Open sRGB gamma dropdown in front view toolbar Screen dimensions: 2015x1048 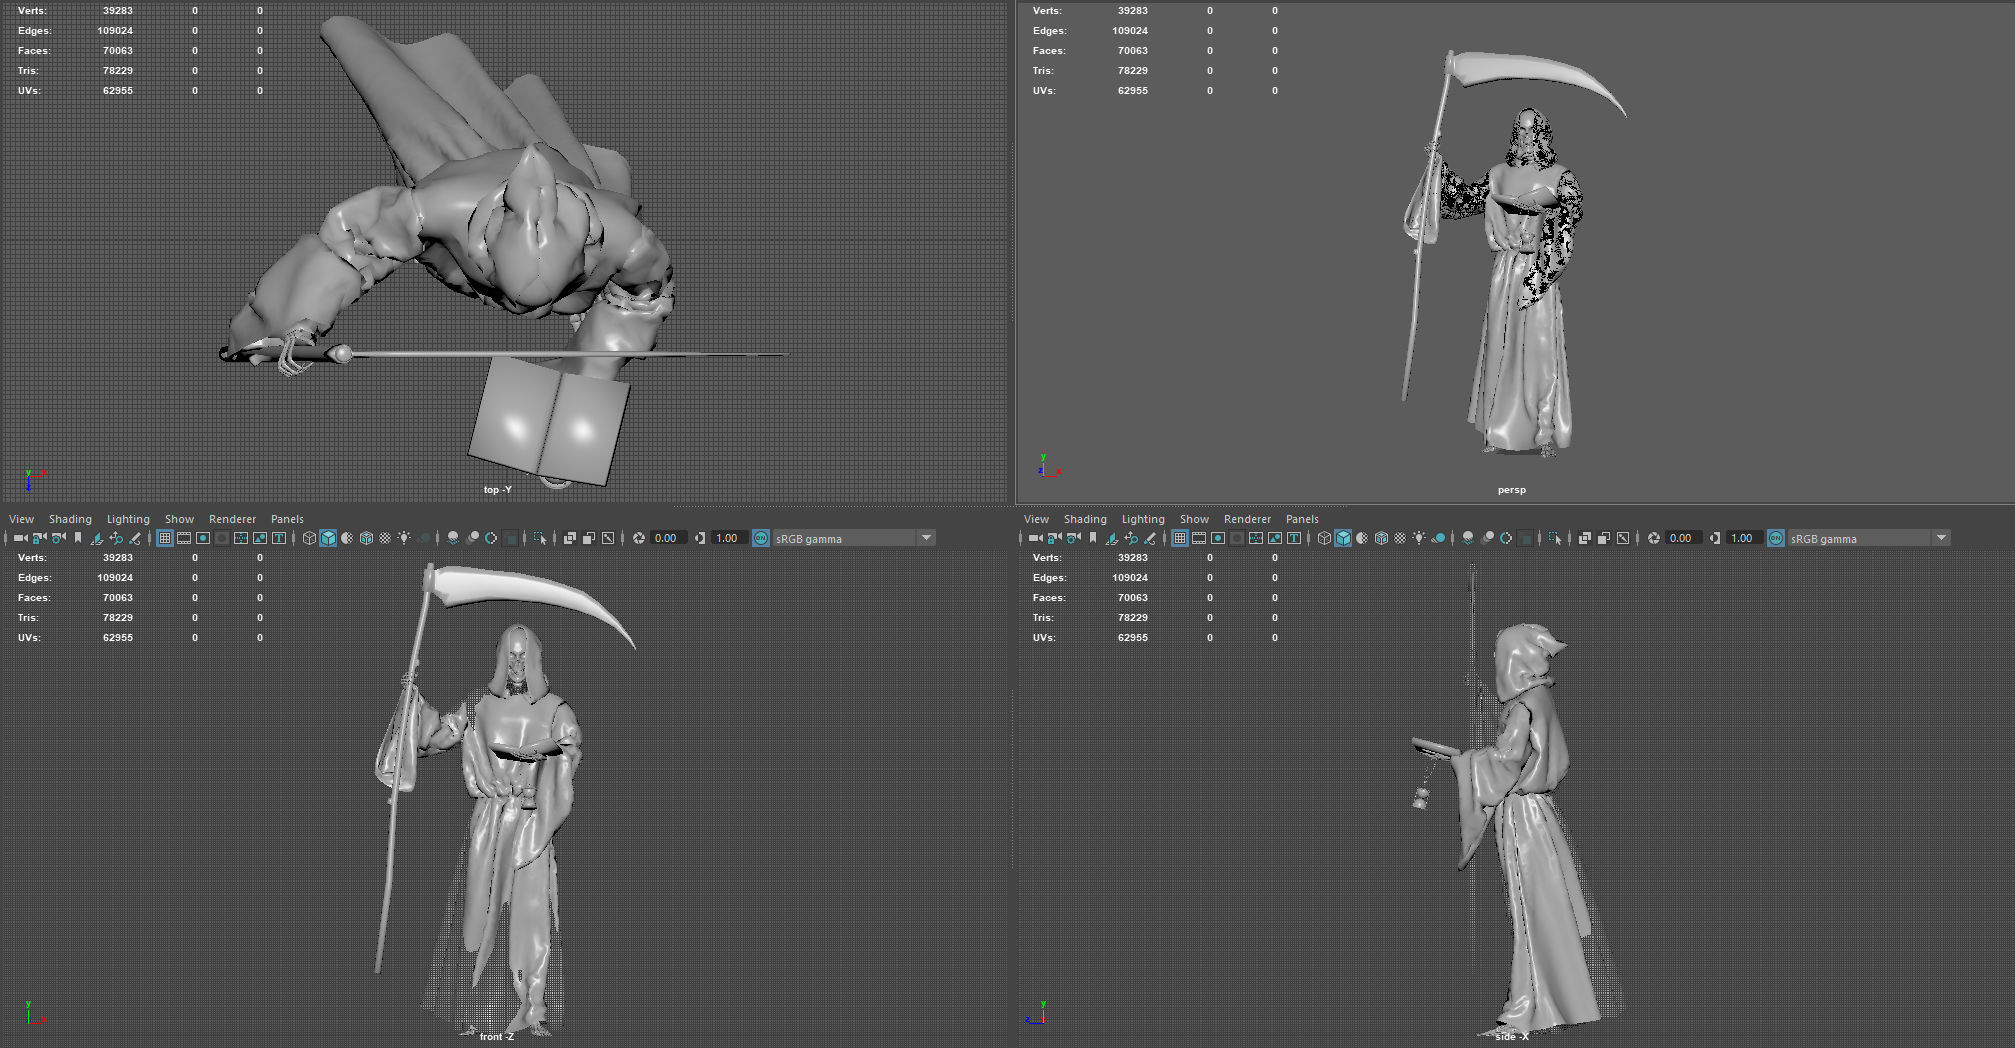coord(853,538)
